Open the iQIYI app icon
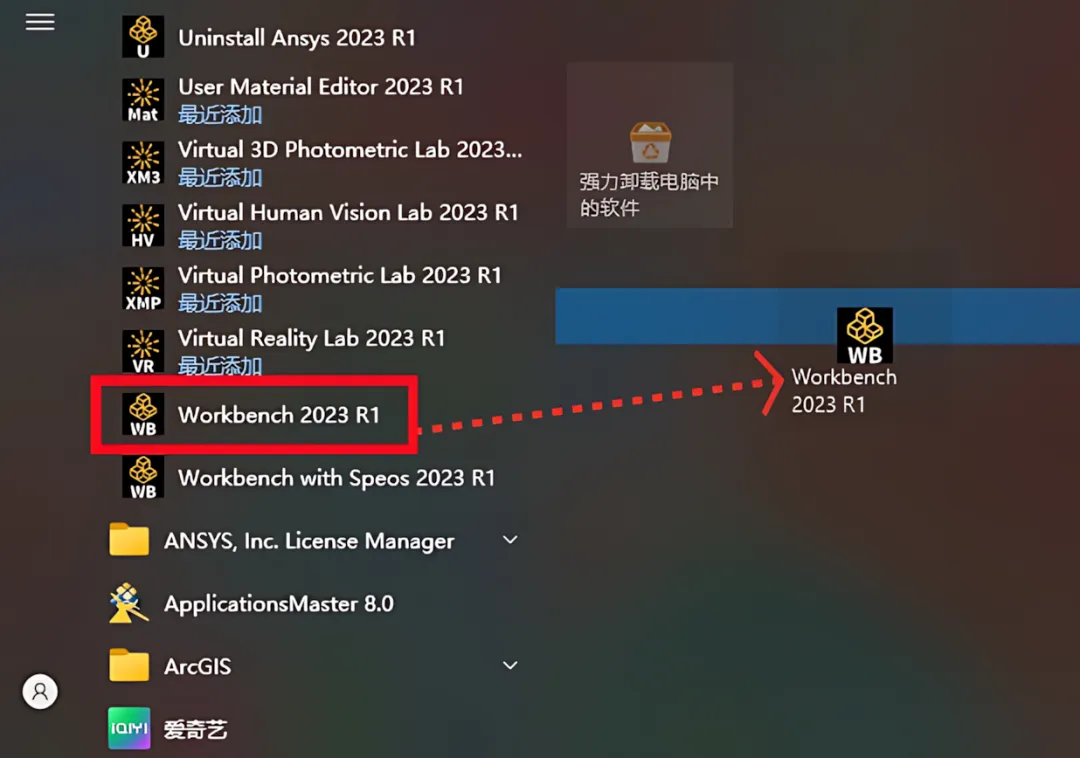Image resolution: width=1080 pixels, height=758 pixels. [129, 728]
